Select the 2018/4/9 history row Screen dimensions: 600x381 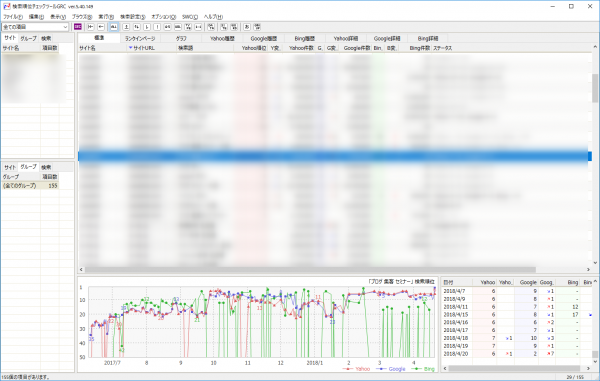click(x=517, y=299)
